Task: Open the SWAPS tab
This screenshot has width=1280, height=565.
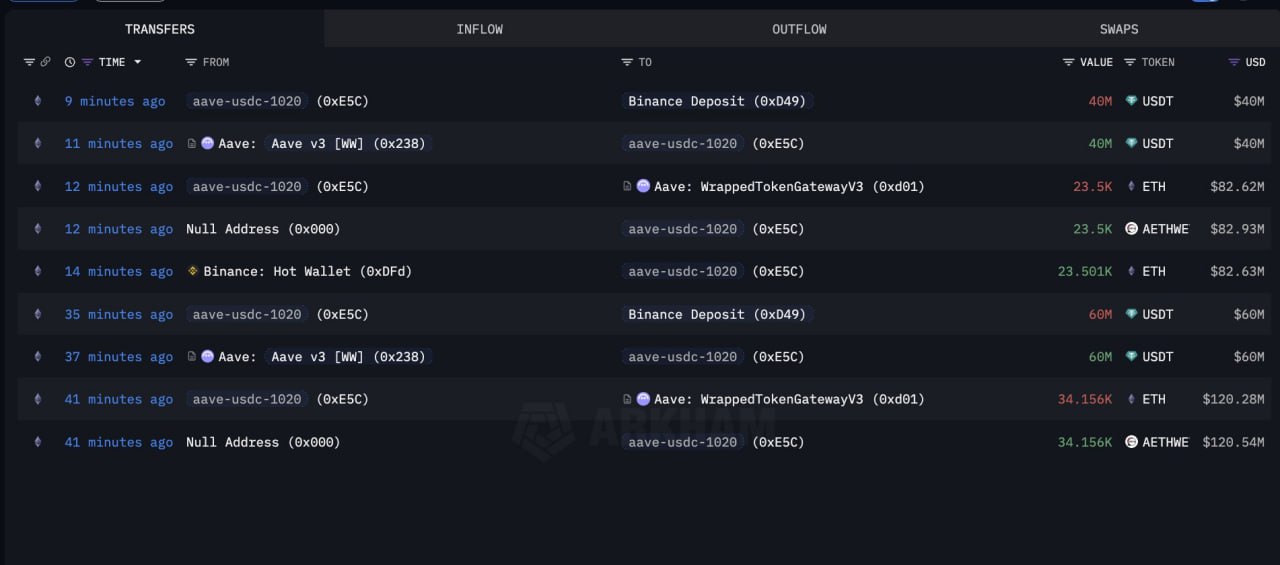Action: point(1118,29)
